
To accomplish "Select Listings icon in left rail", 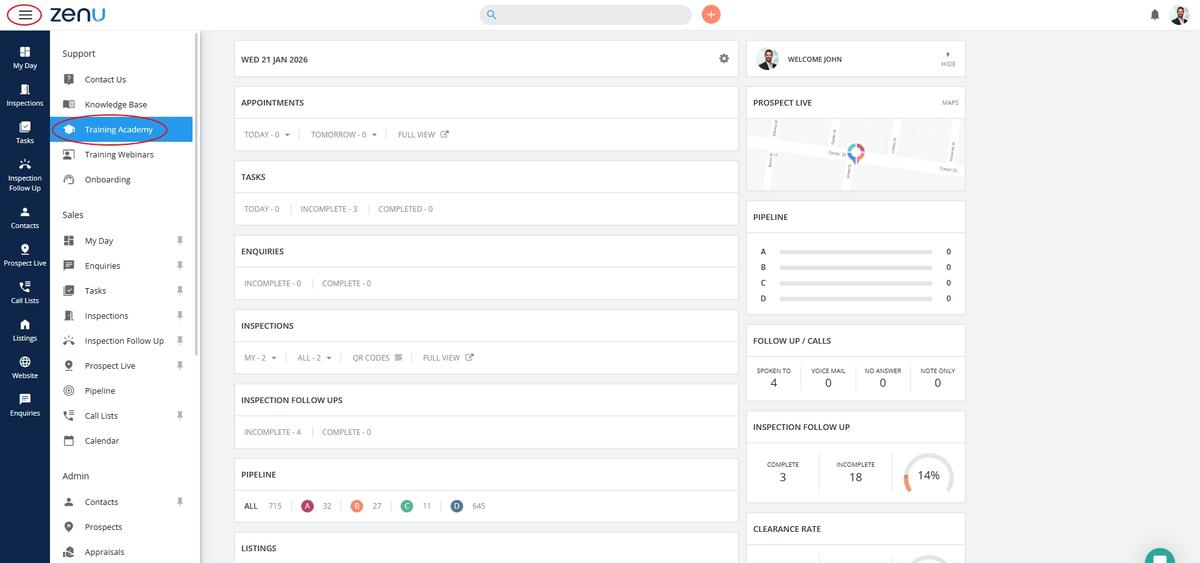I will pos(25,330).
